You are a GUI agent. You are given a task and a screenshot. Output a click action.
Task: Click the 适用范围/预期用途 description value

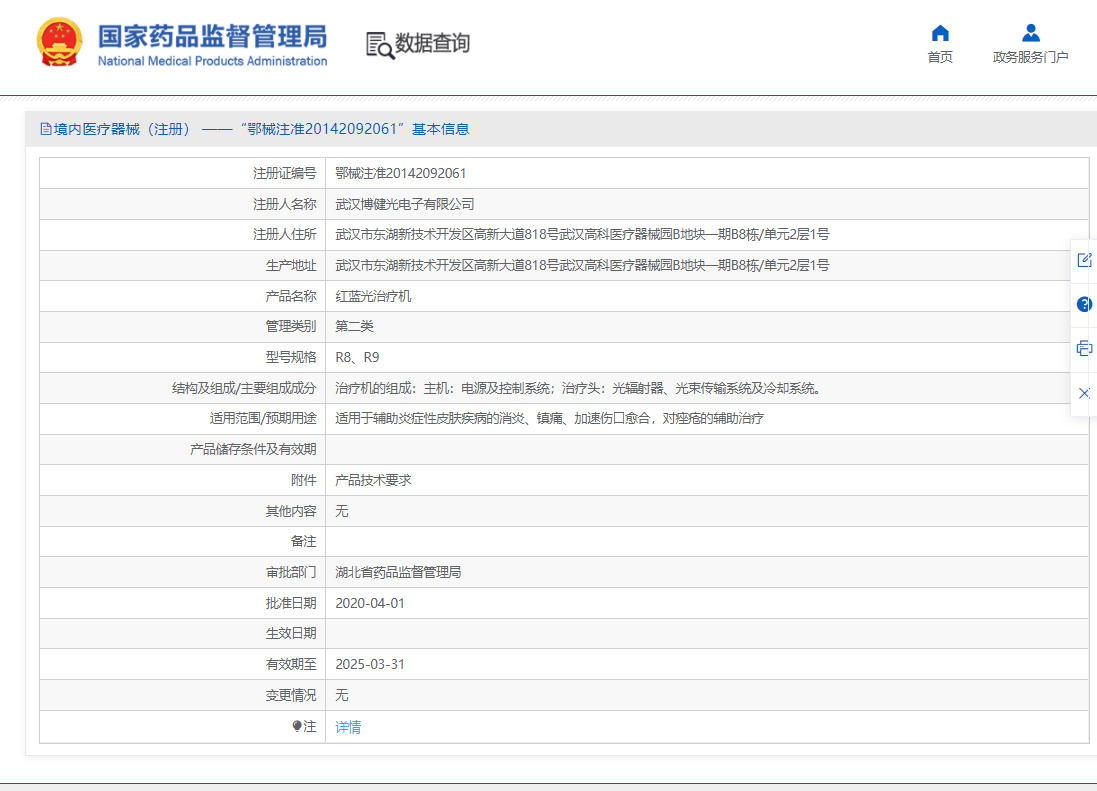pos(549,418)
